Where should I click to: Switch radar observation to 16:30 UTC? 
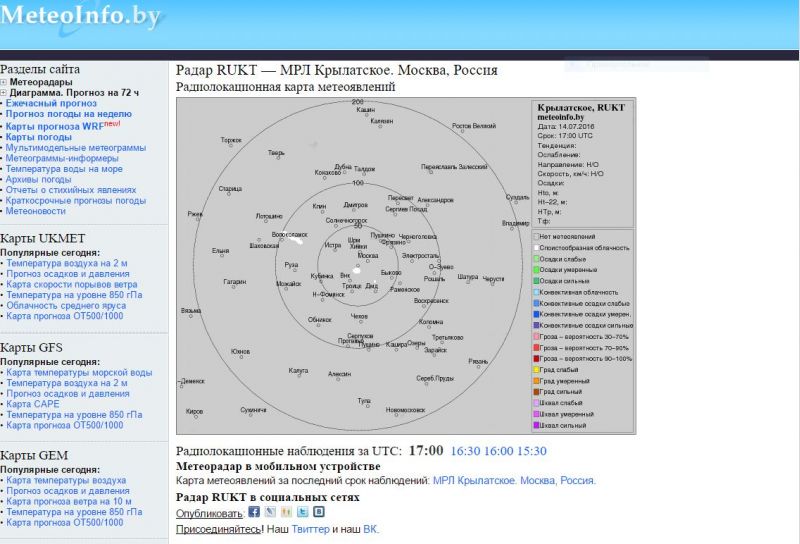pyautogui.click(x=465, y=451)
